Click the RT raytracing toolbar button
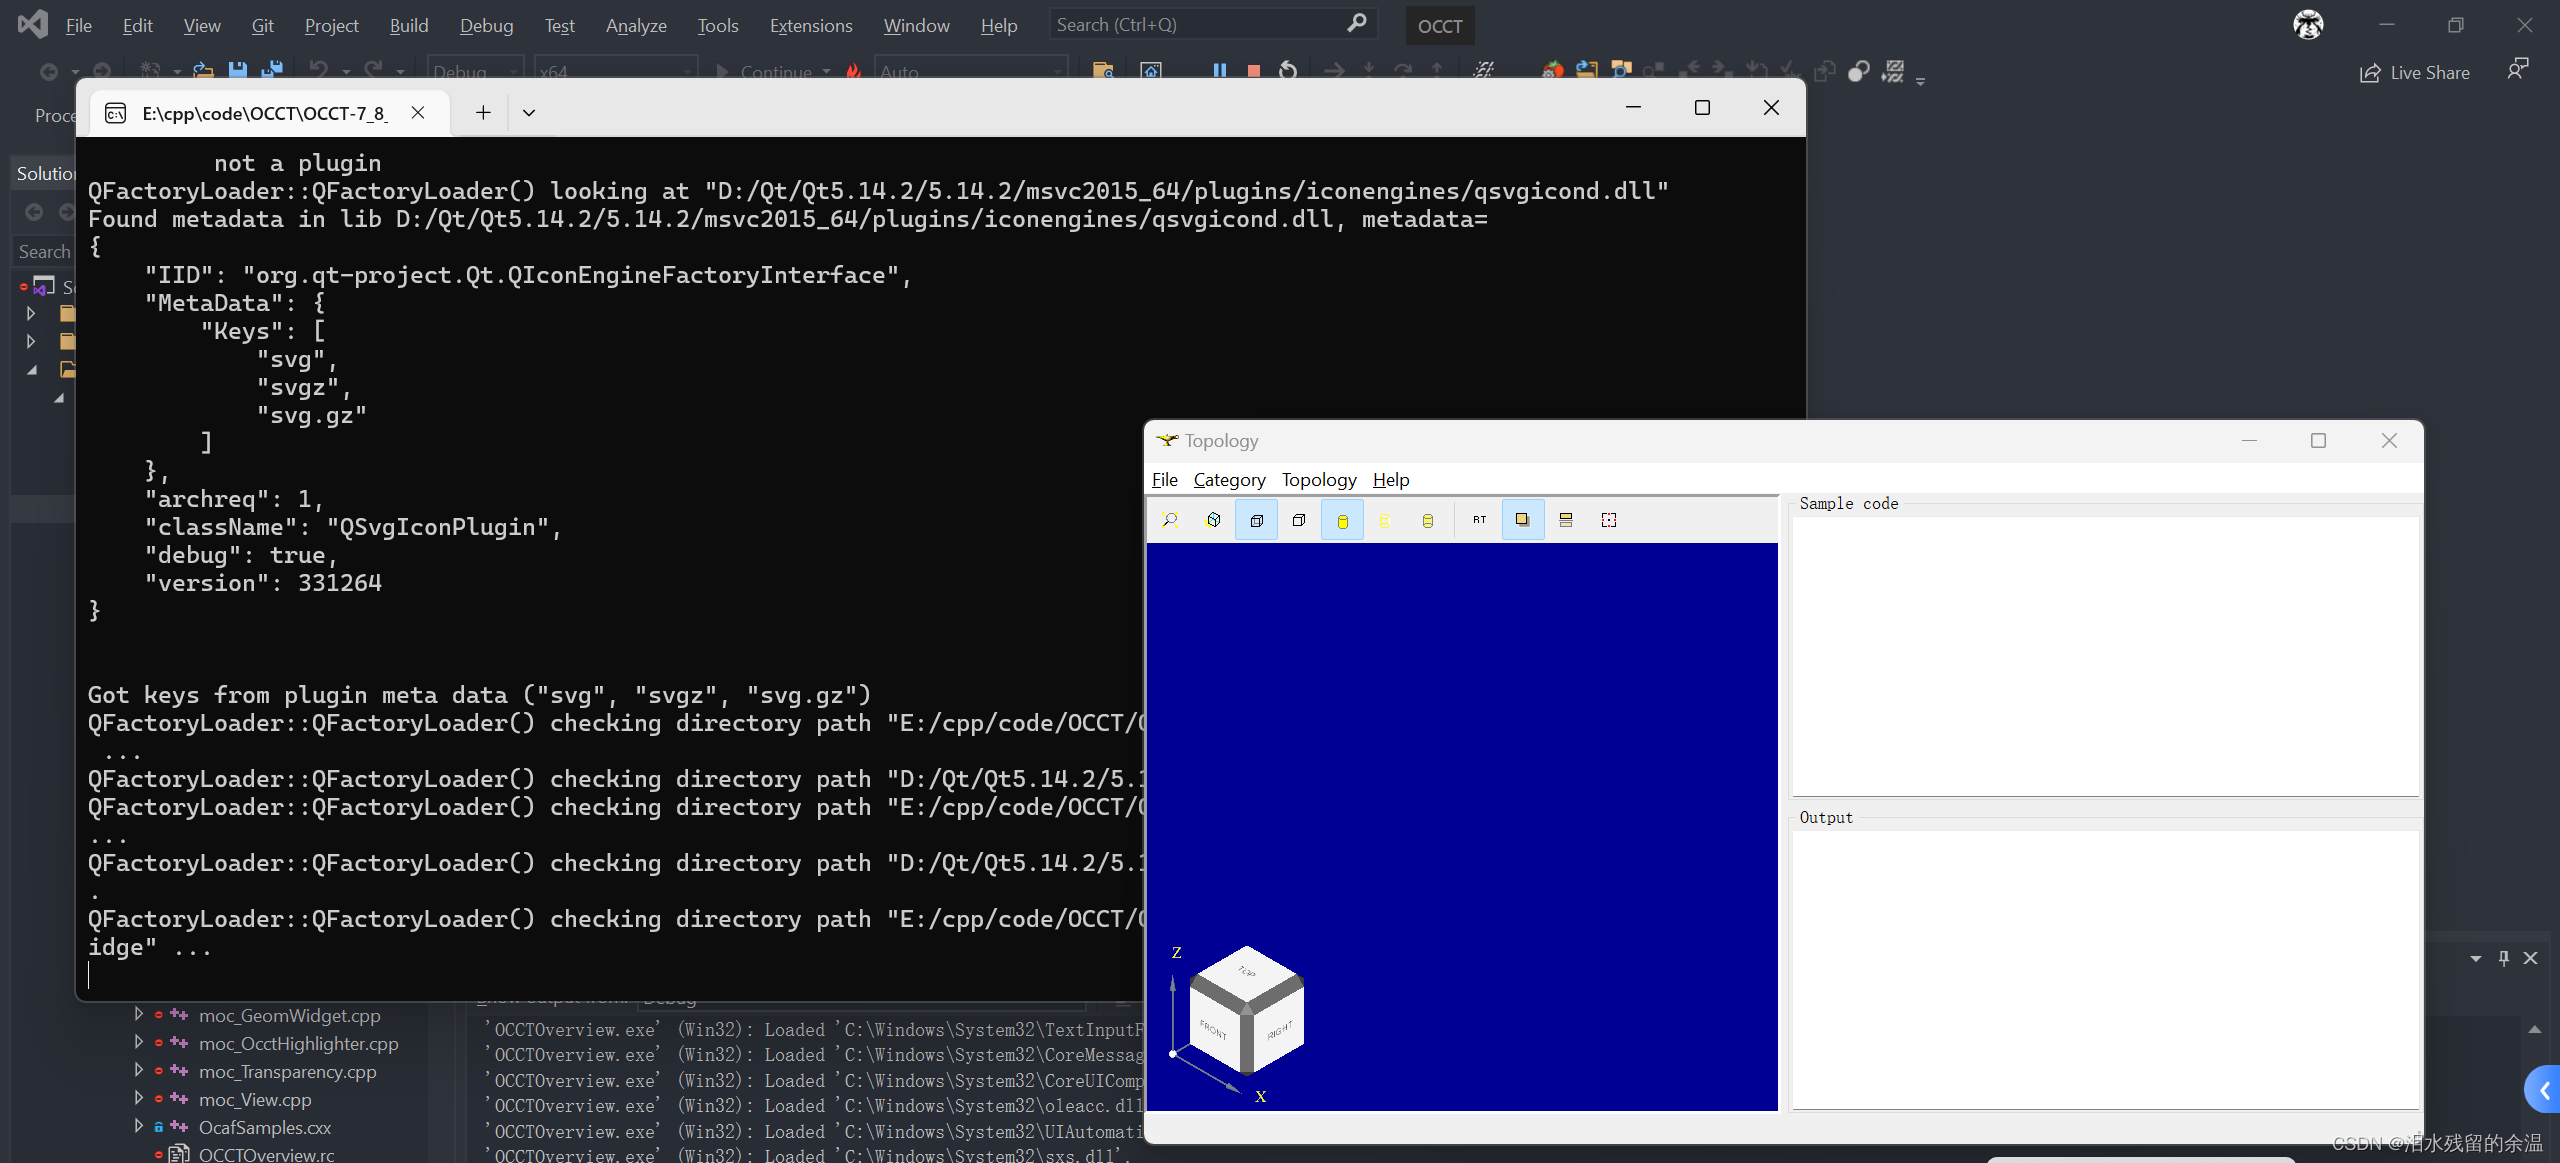 coord(1479,520)
